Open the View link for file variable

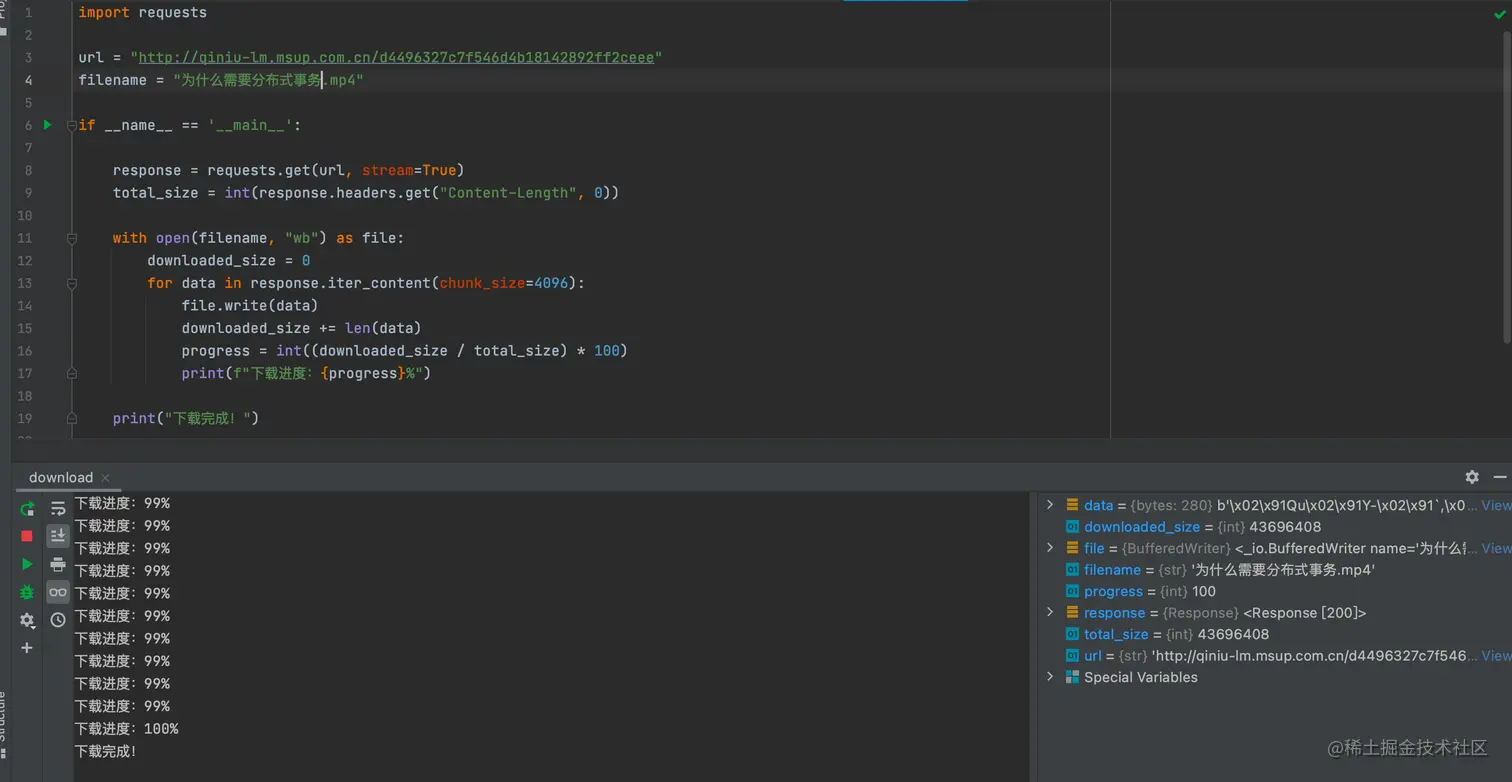[1496, 548]
